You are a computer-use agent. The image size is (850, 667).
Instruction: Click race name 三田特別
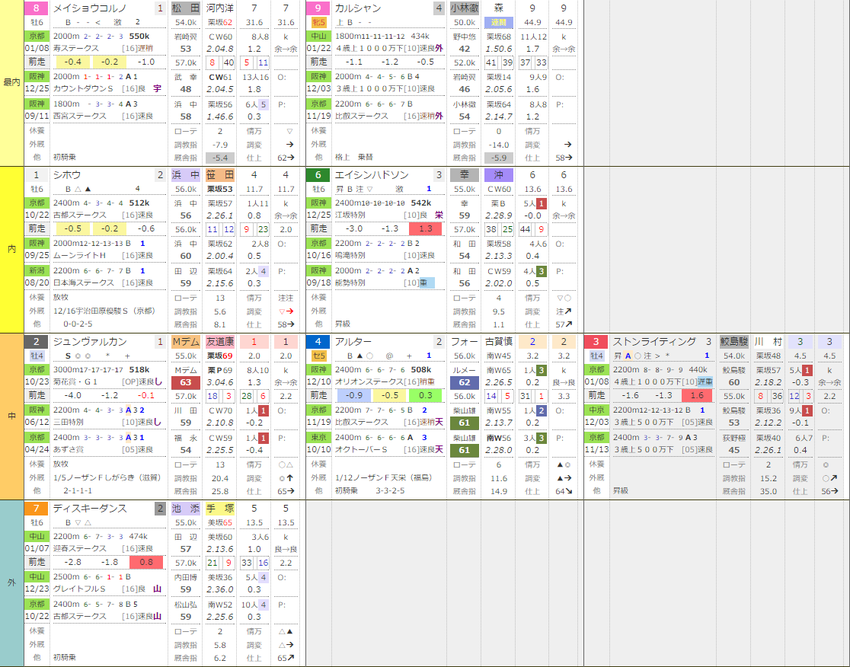click(x=68, y=422)
